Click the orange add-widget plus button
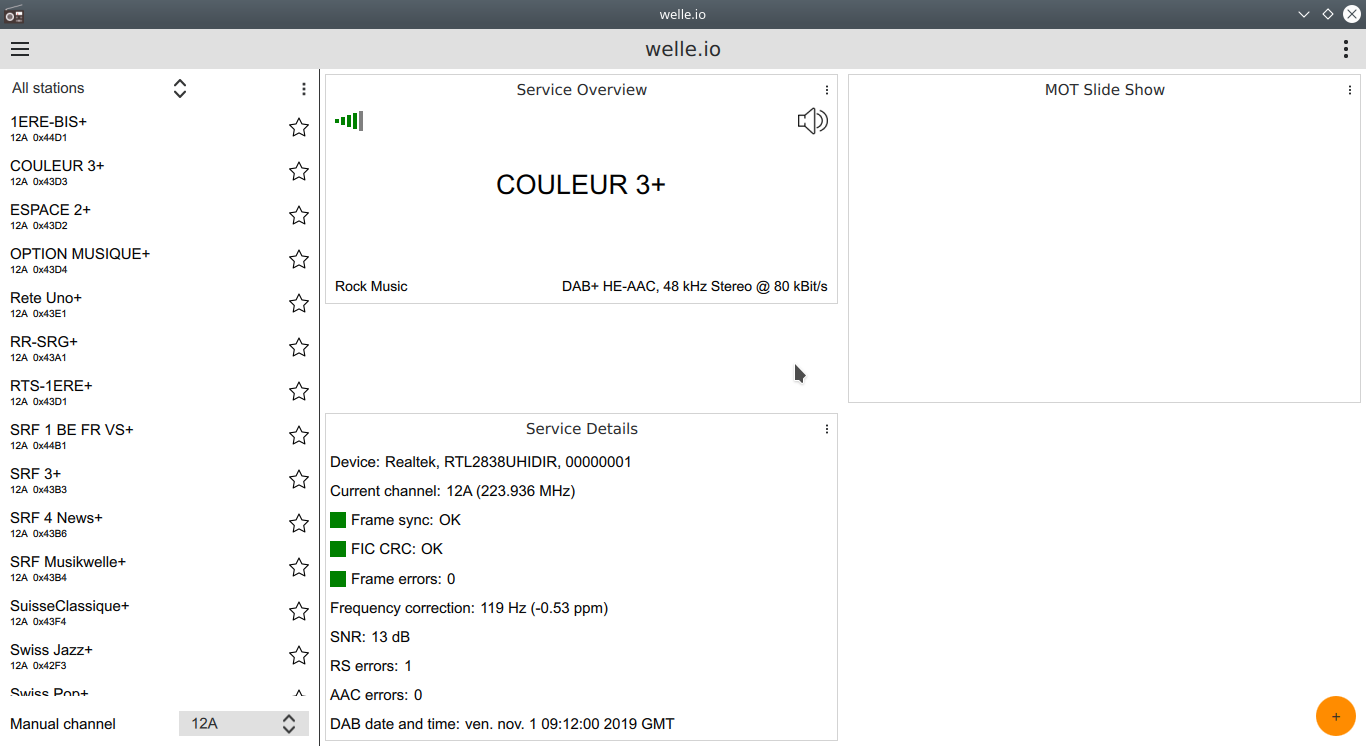Viewport: 1366px width, 746px height. click(x=1336, y=716)
